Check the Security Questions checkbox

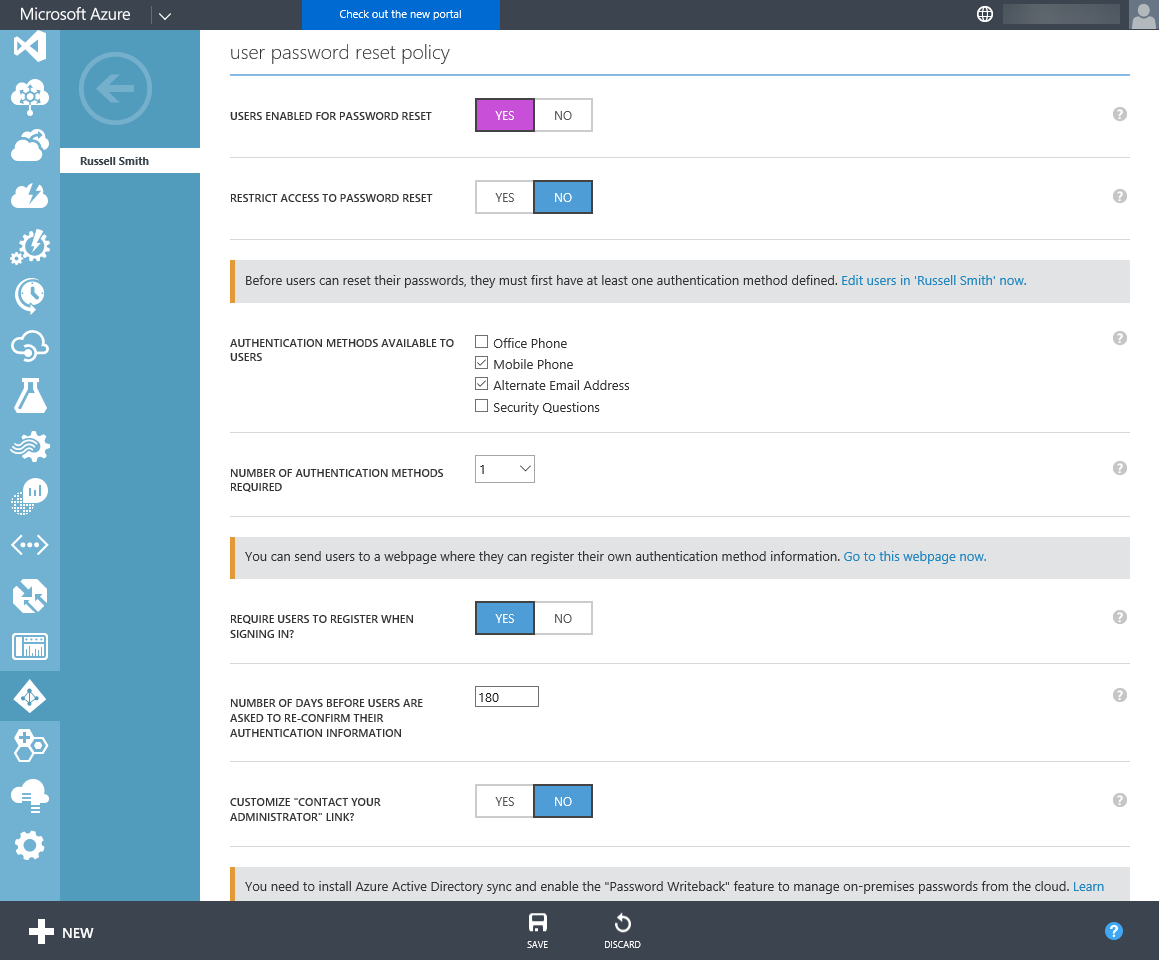coord(481,406)
